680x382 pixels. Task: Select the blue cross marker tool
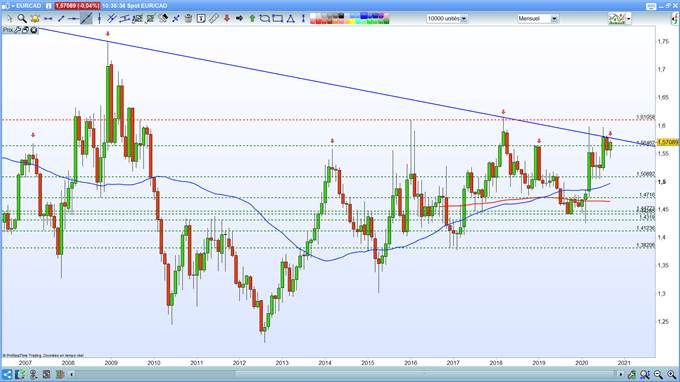[x=176, y=19]
